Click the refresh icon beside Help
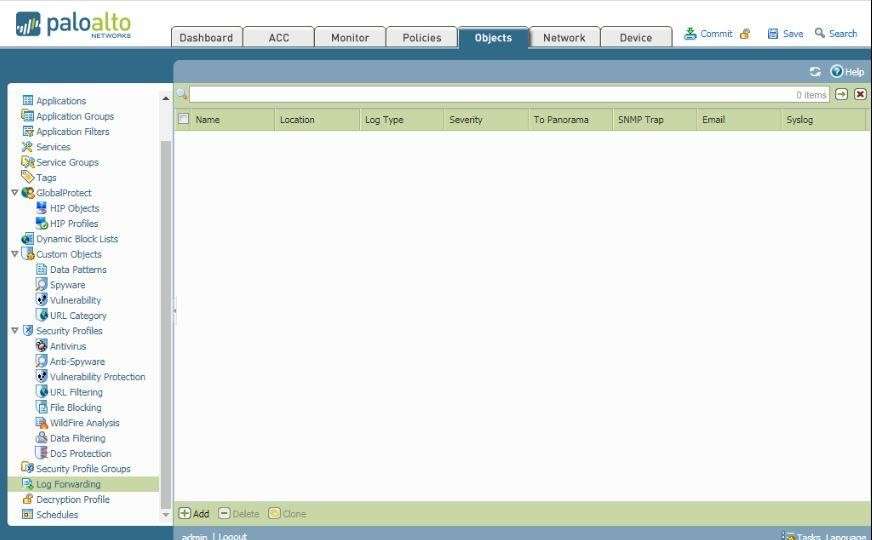 coord(815,72)
